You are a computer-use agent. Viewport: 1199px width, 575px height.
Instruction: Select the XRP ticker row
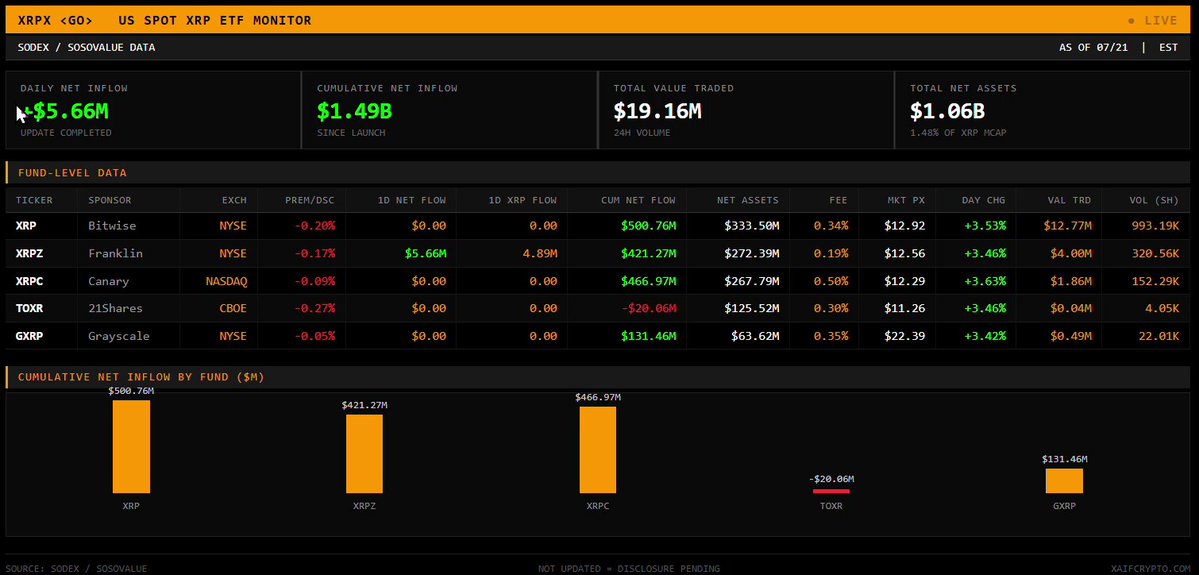pyautogui.click(x=597, y=226)
